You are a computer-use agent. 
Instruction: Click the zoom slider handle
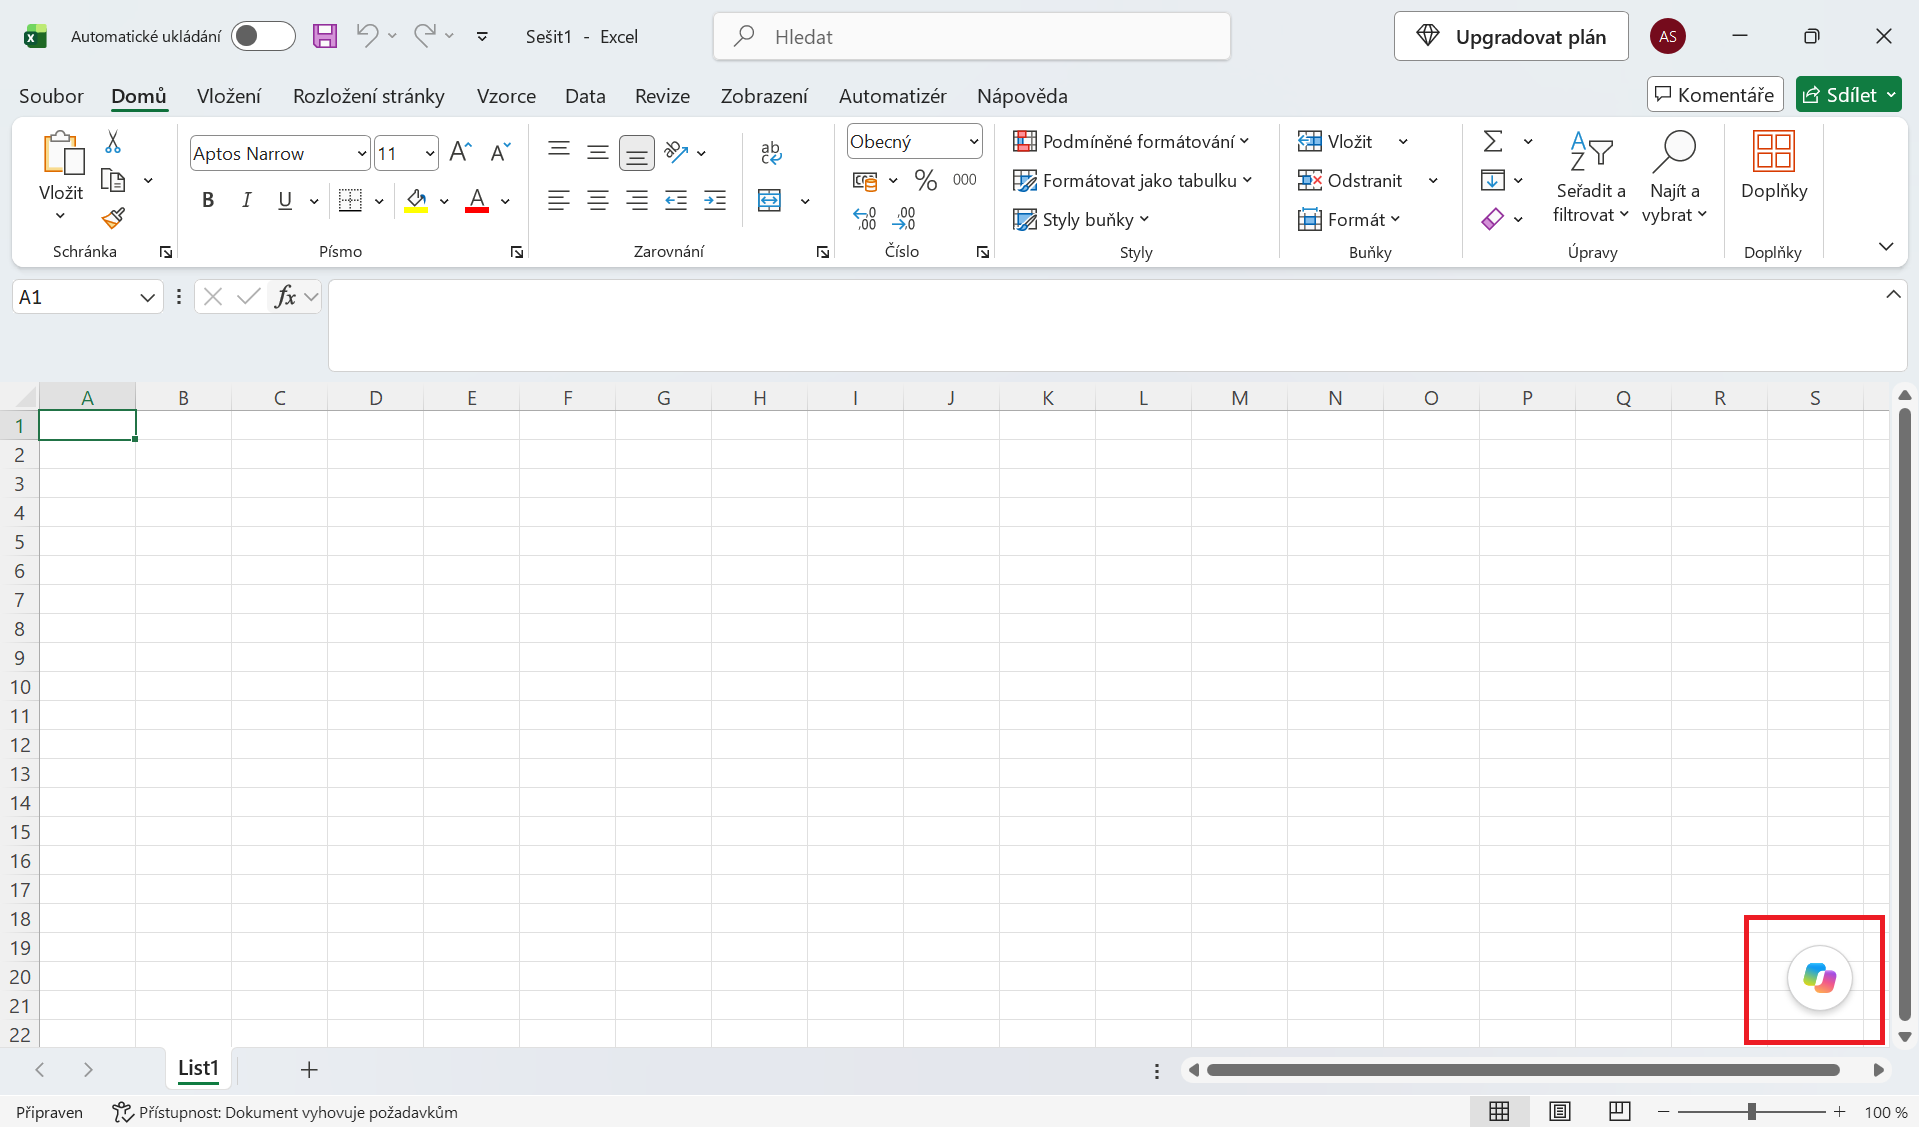[1751, 1112]
